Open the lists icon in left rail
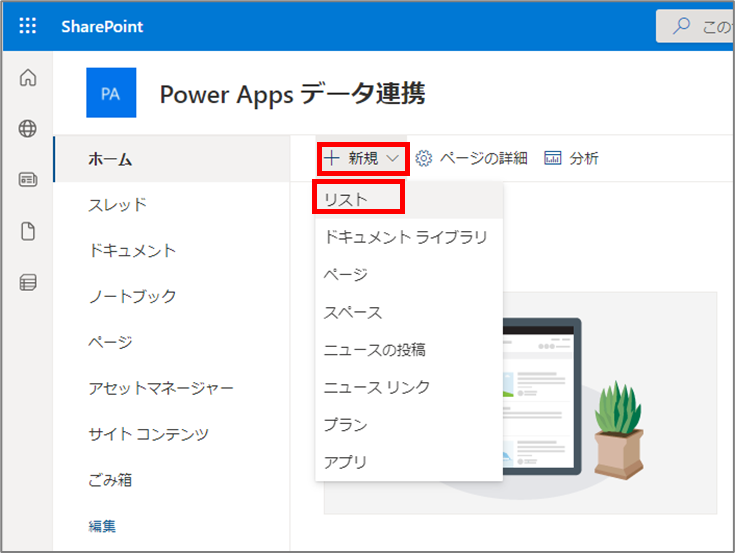Screen dimensions: 735x553 (28, 282)
